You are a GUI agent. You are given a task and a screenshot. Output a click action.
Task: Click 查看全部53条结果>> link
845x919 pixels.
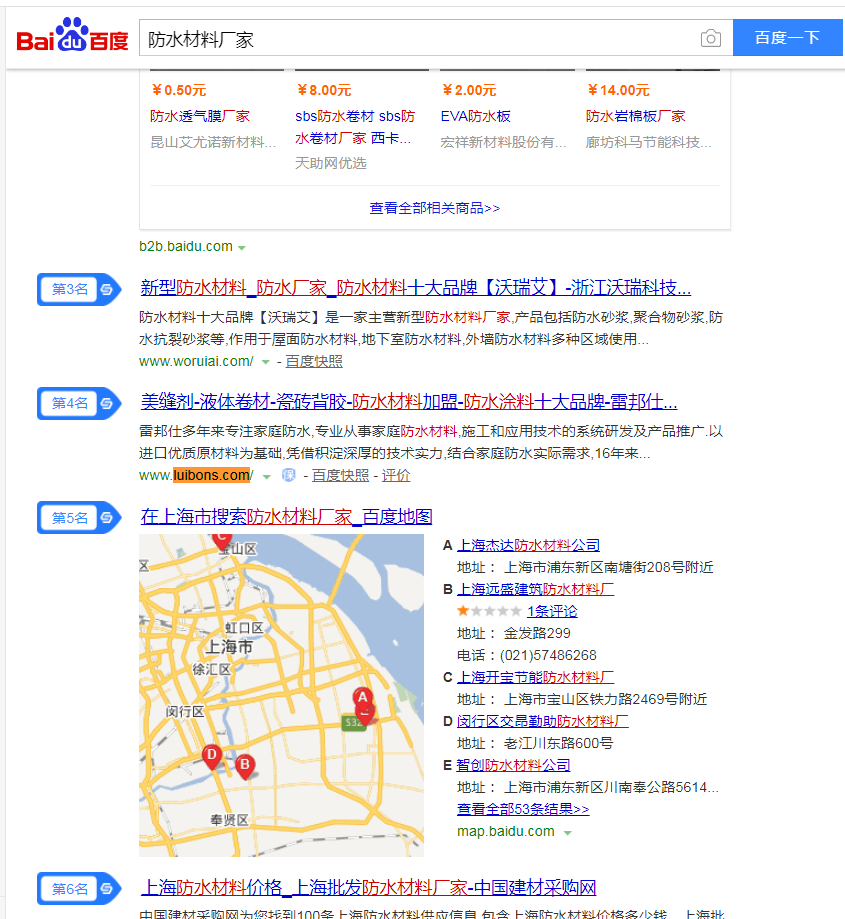pyautogui.click(x=523, y=809)
